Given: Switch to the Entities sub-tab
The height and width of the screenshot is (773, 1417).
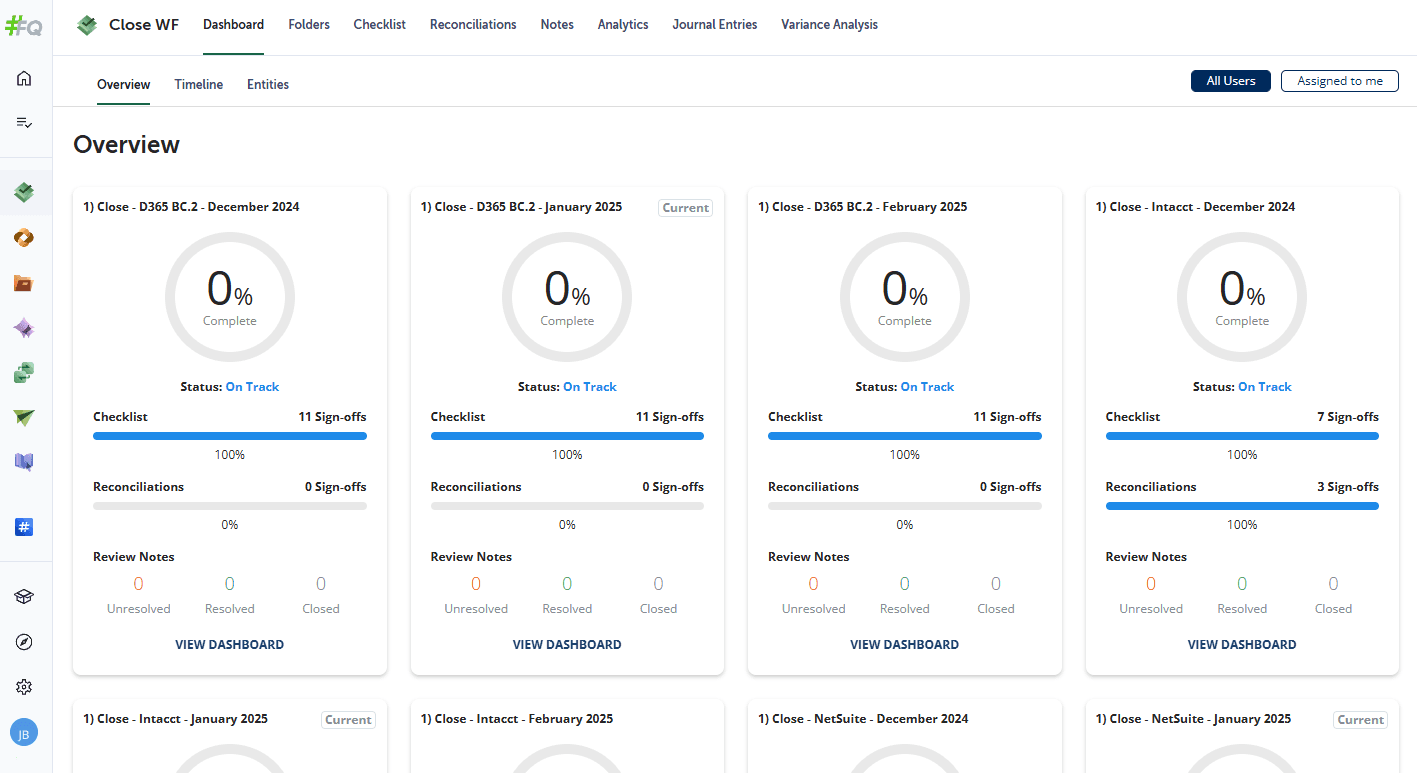Looking at the screenshot, I should pyautogui.click(x=268, y=85).
